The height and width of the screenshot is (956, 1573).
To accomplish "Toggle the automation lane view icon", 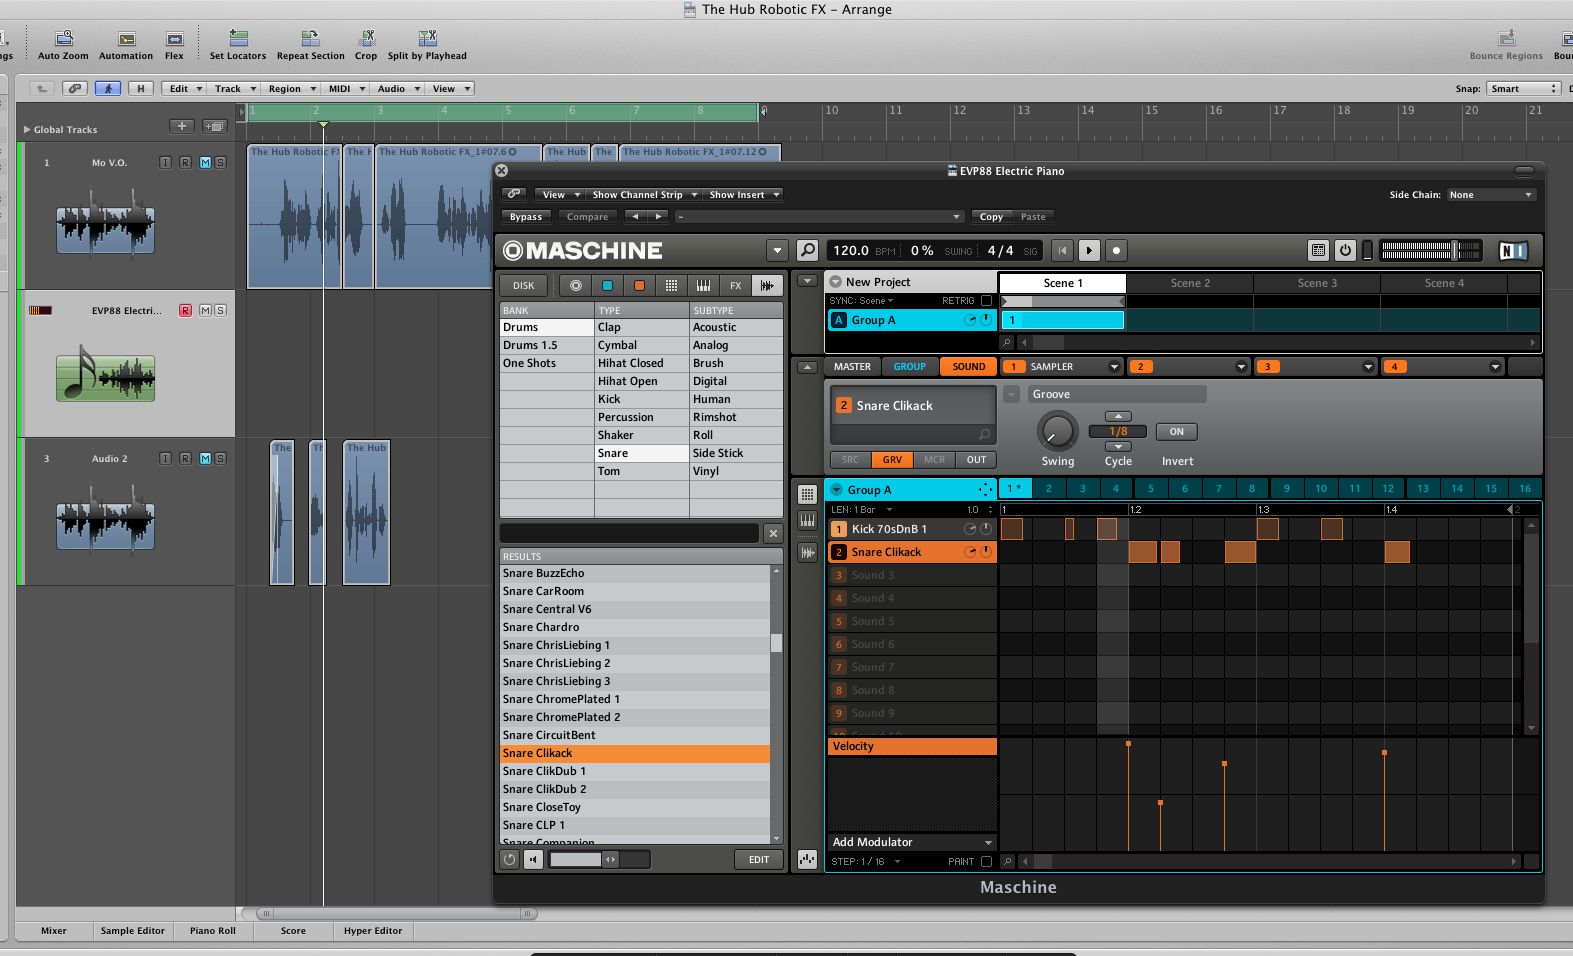I will pos(807,859).
